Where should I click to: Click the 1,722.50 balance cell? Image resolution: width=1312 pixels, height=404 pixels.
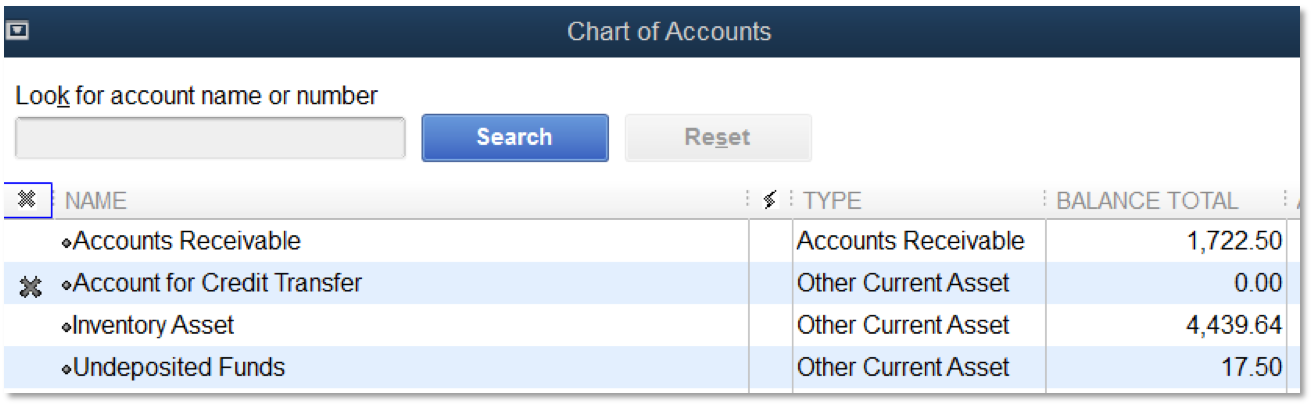click(x=1232, y=242)
